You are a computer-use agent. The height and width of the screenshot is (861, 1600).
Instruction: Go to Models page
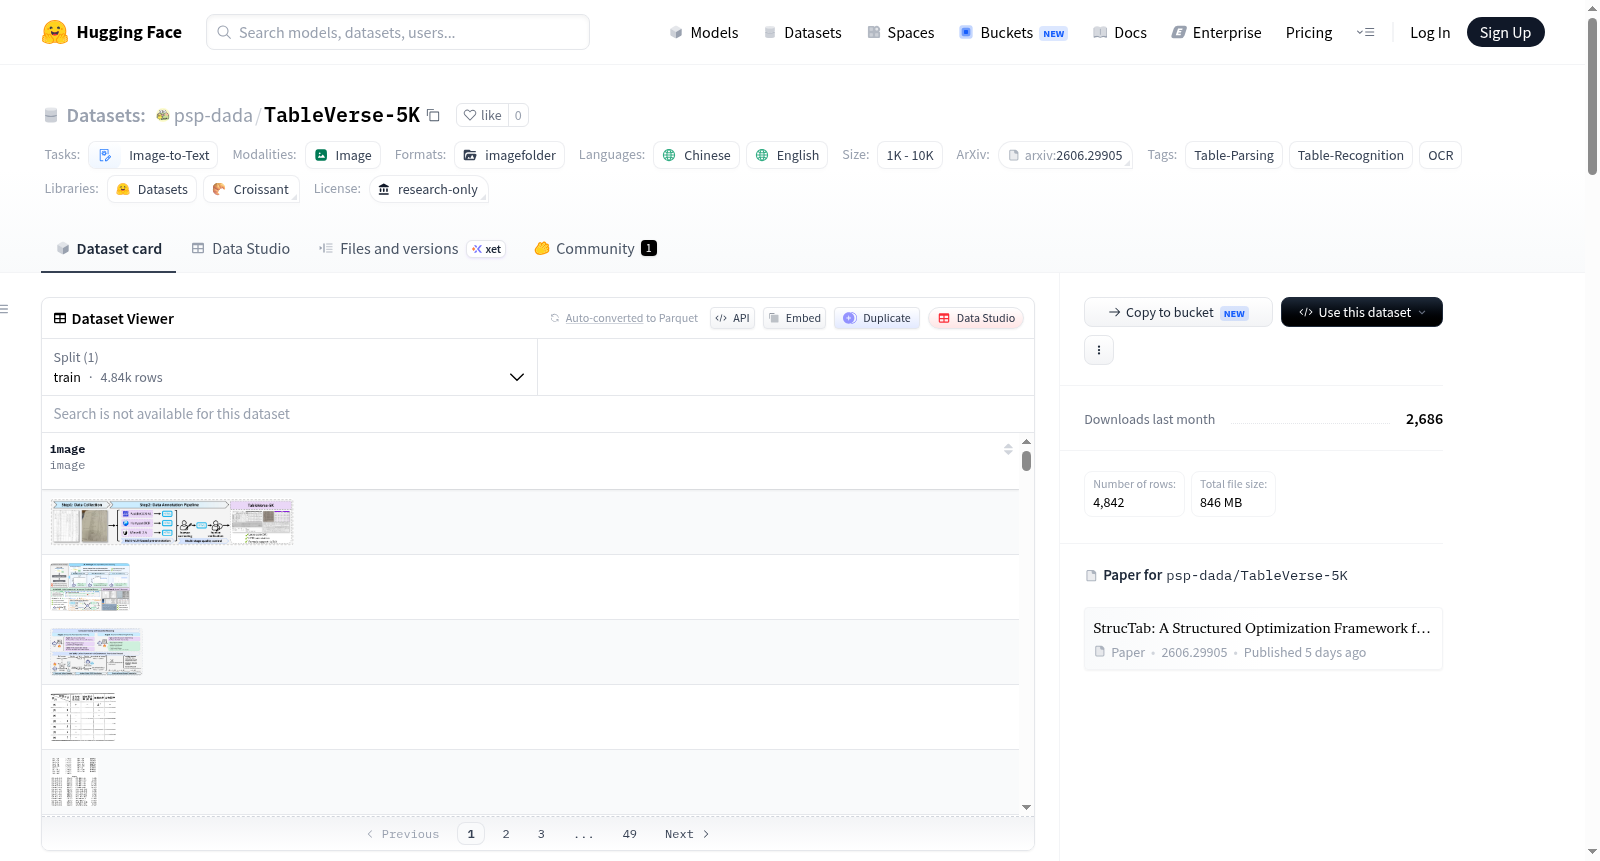click(x=704, y=32)
